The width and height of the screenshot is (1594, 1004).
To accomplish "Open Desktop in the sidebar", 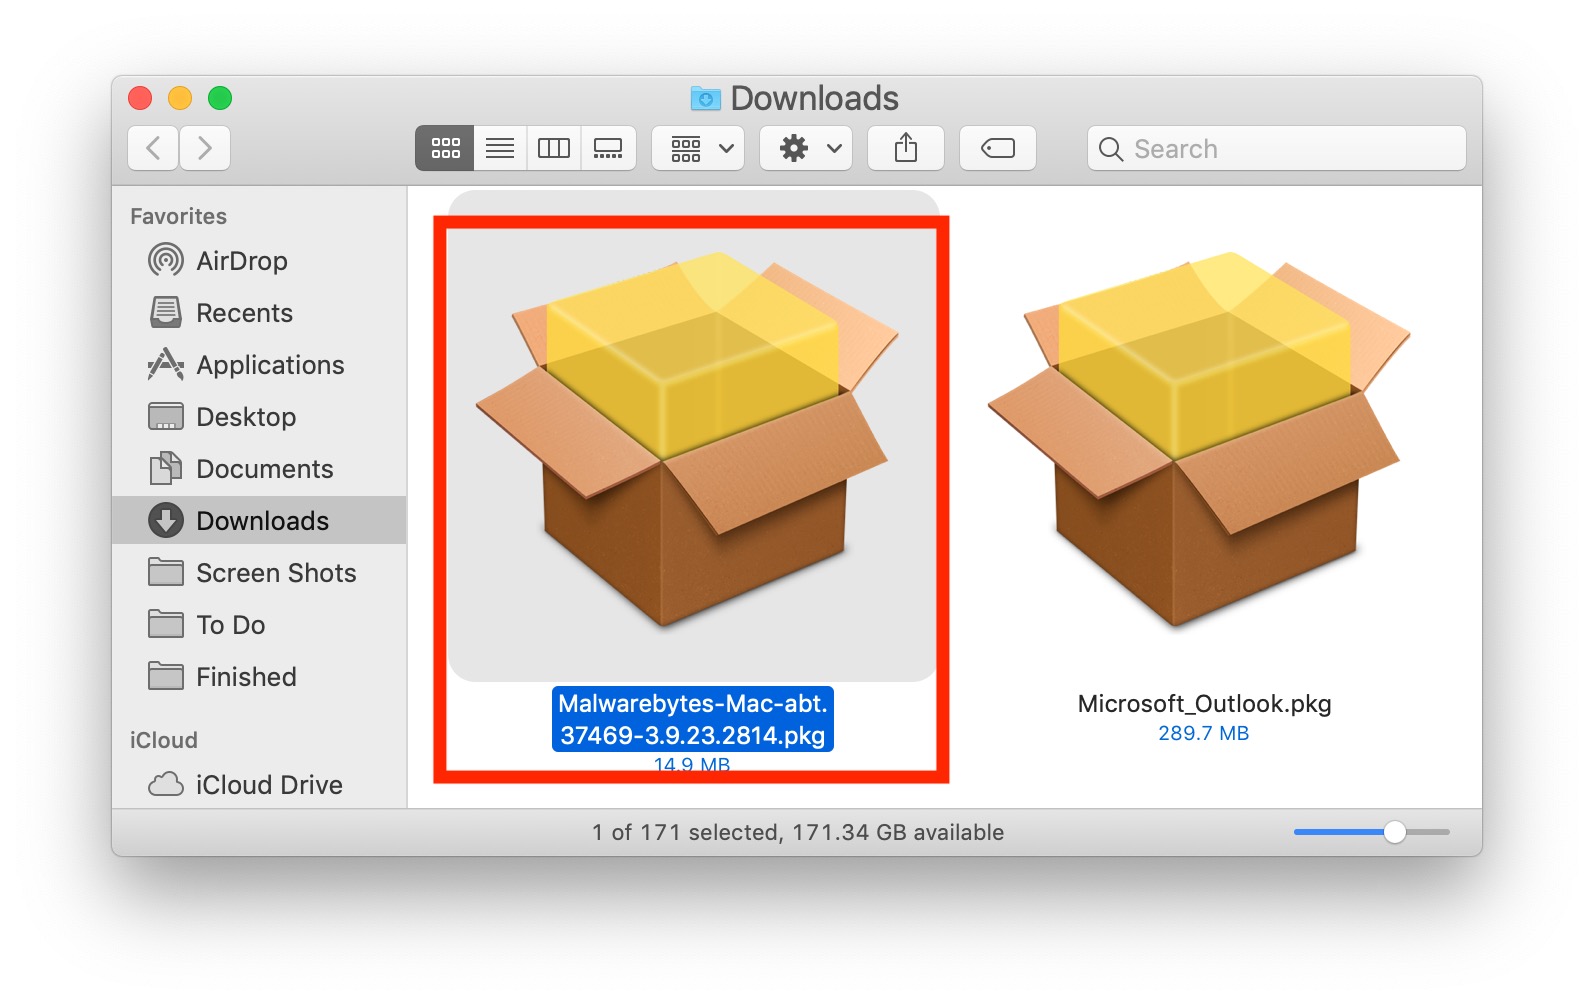I will (x=259, y=417).
